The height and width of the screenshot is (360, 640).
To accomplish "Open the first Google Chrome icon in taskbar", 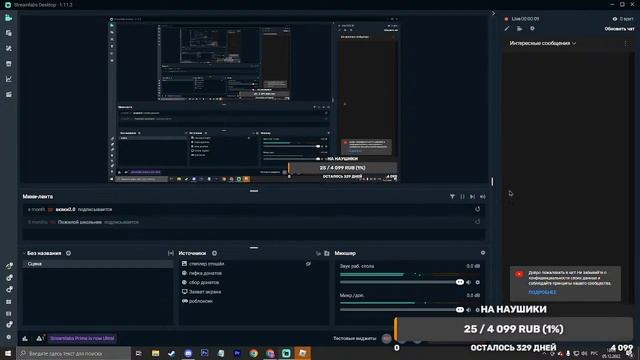I will click(253, 353).
